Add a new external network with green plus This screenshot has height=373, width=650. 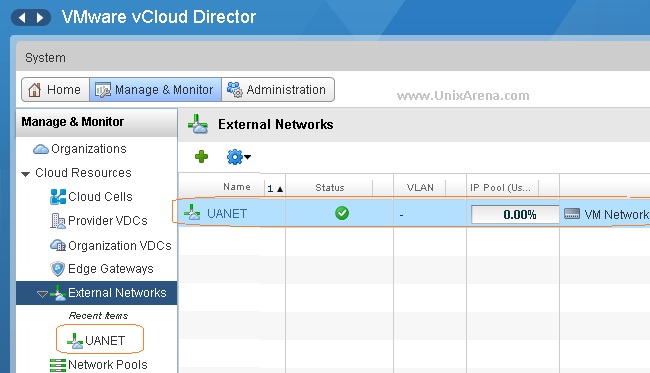(201, 157)
